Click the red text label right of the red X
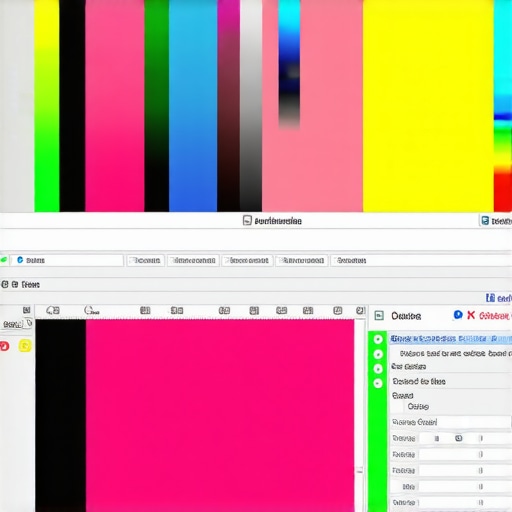The width and height of the screenshot is (512, 512). click(x=495, y=315)
